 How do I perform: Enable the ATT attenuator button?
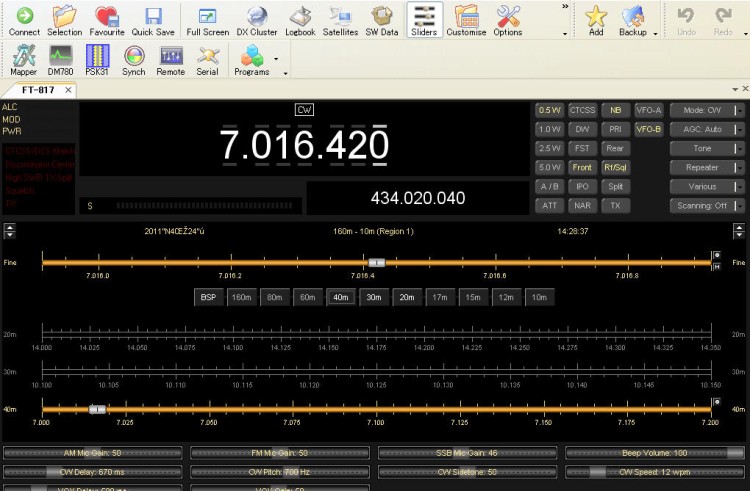pyautogui.click(x=549, y=205)
